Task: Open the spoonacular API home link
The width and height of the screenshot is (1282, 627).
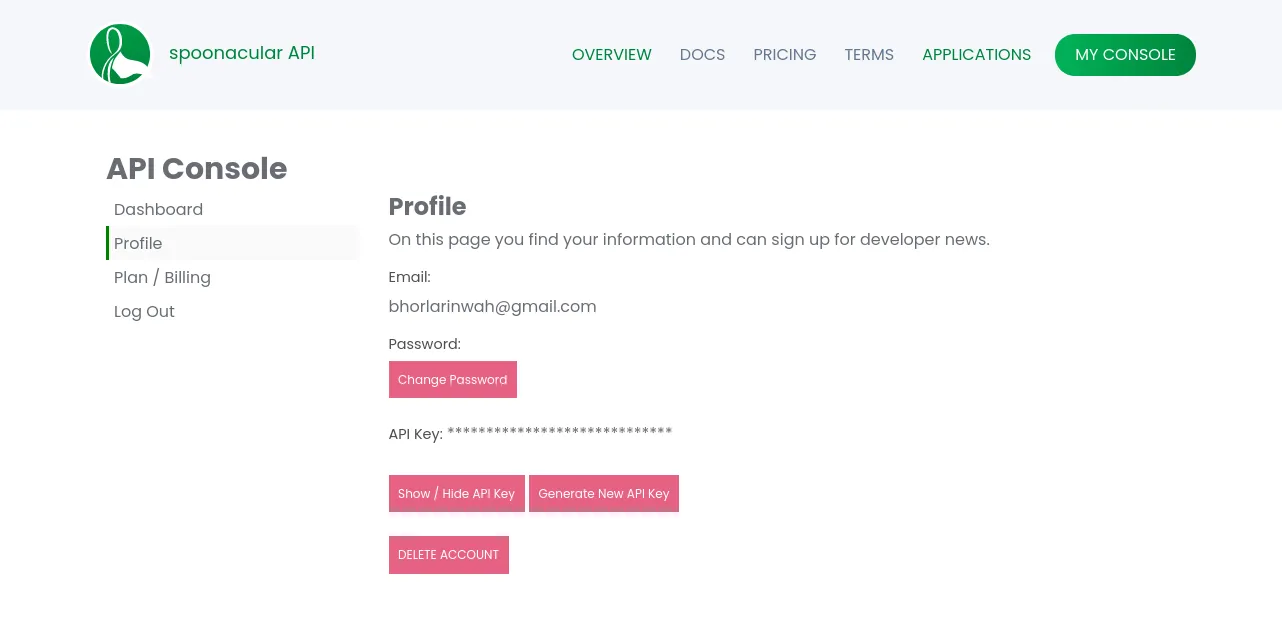Action: tap(242, 53)
